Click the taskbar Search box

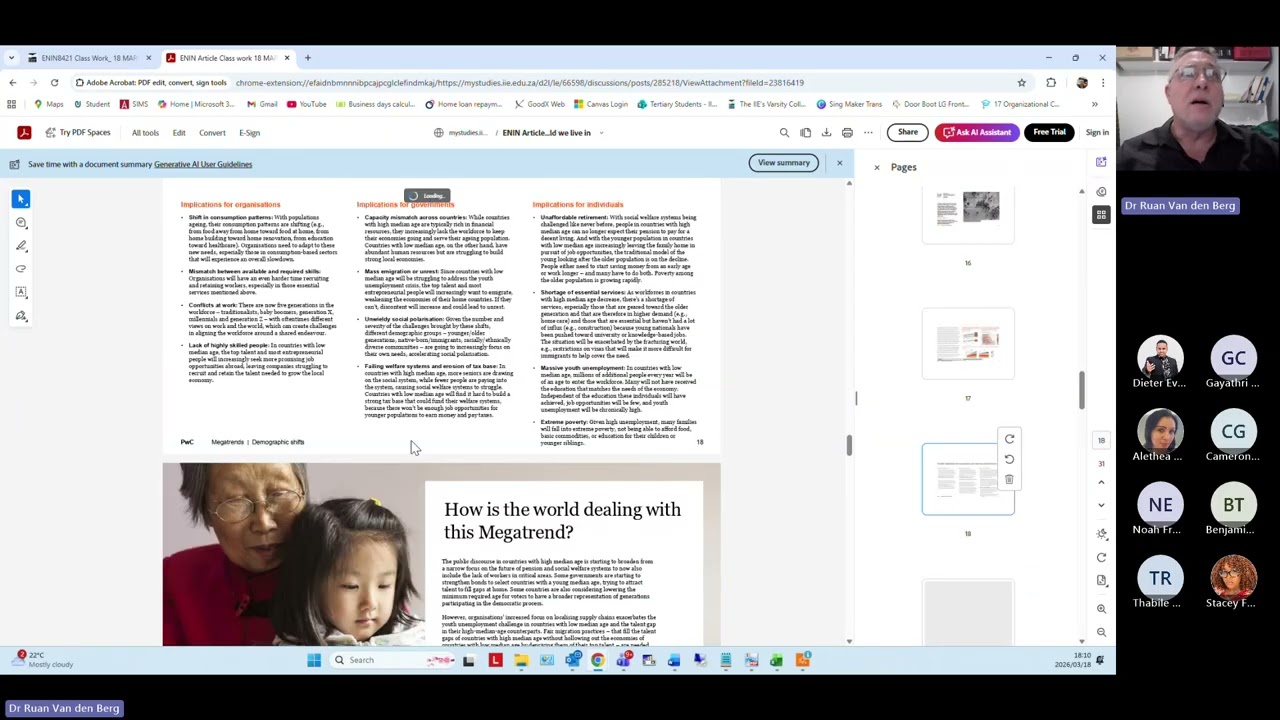392,660
